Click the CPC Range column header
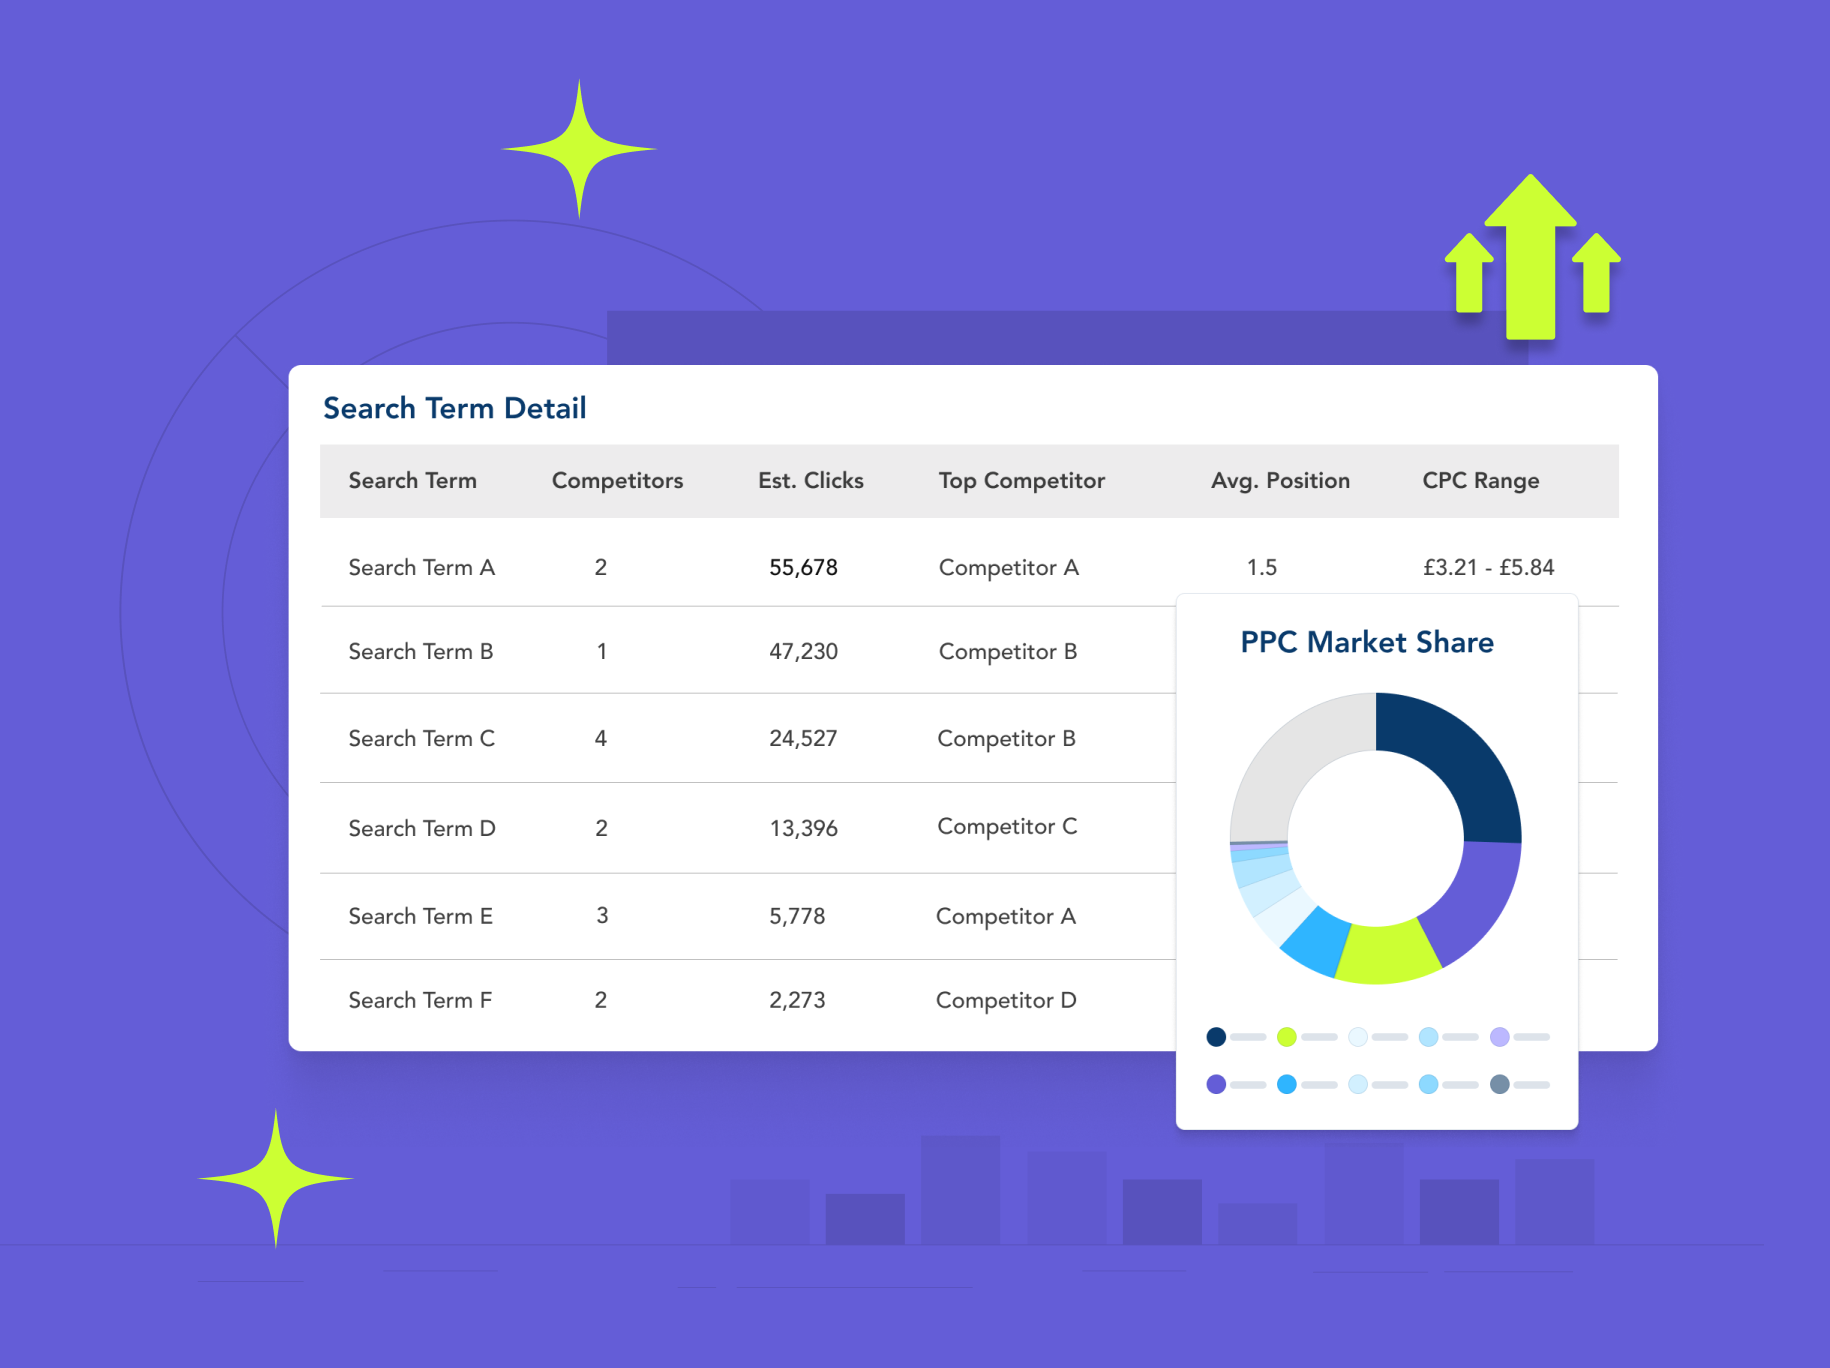 point(1480,481)
